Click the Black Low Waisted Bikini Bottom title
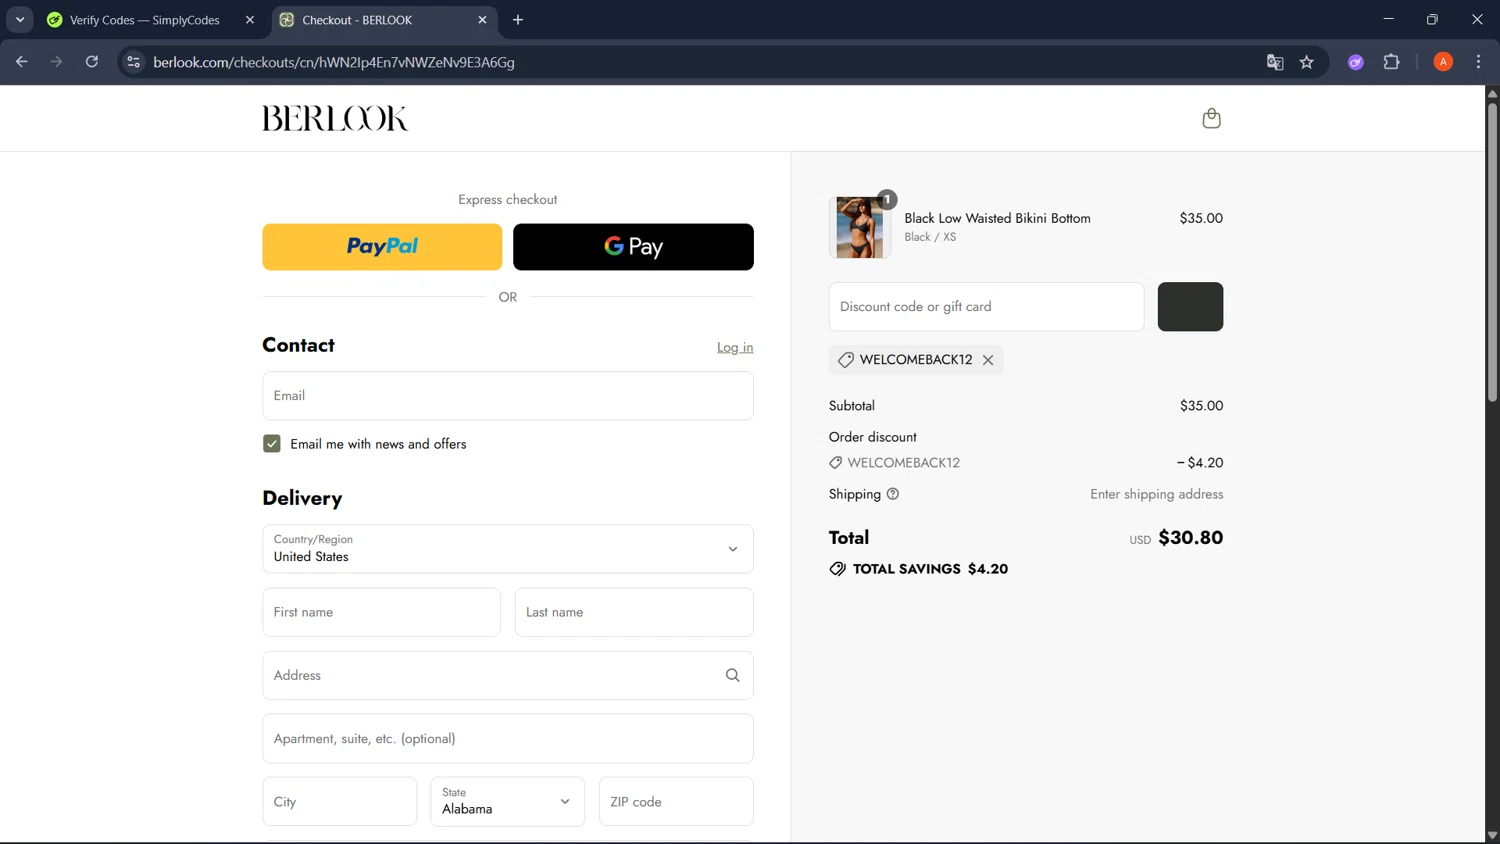 997,218
